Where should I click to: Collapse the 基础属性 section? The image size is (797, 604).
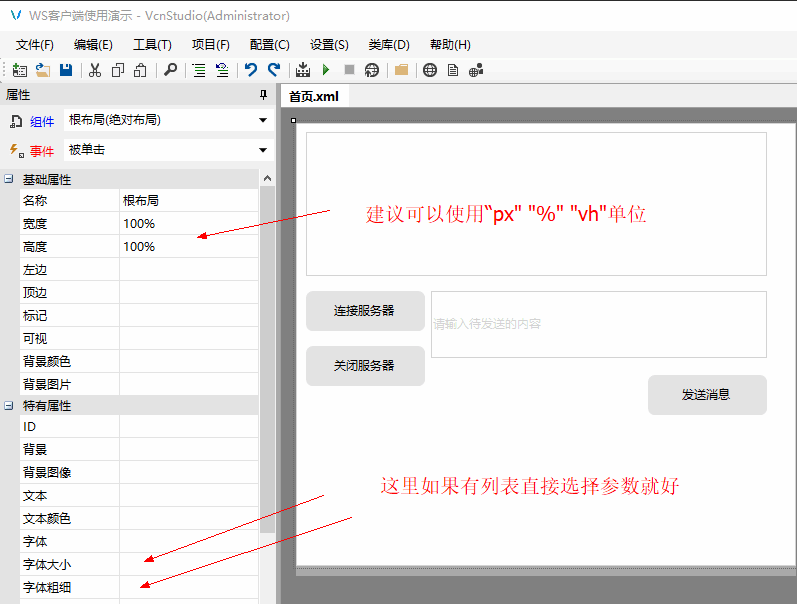9,180
